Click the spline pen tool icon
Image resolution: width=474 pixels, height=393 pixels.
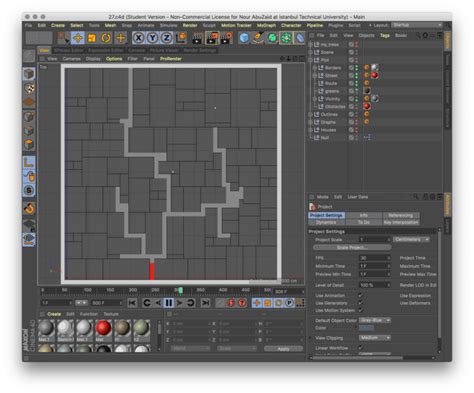click(x=258, y=38)
